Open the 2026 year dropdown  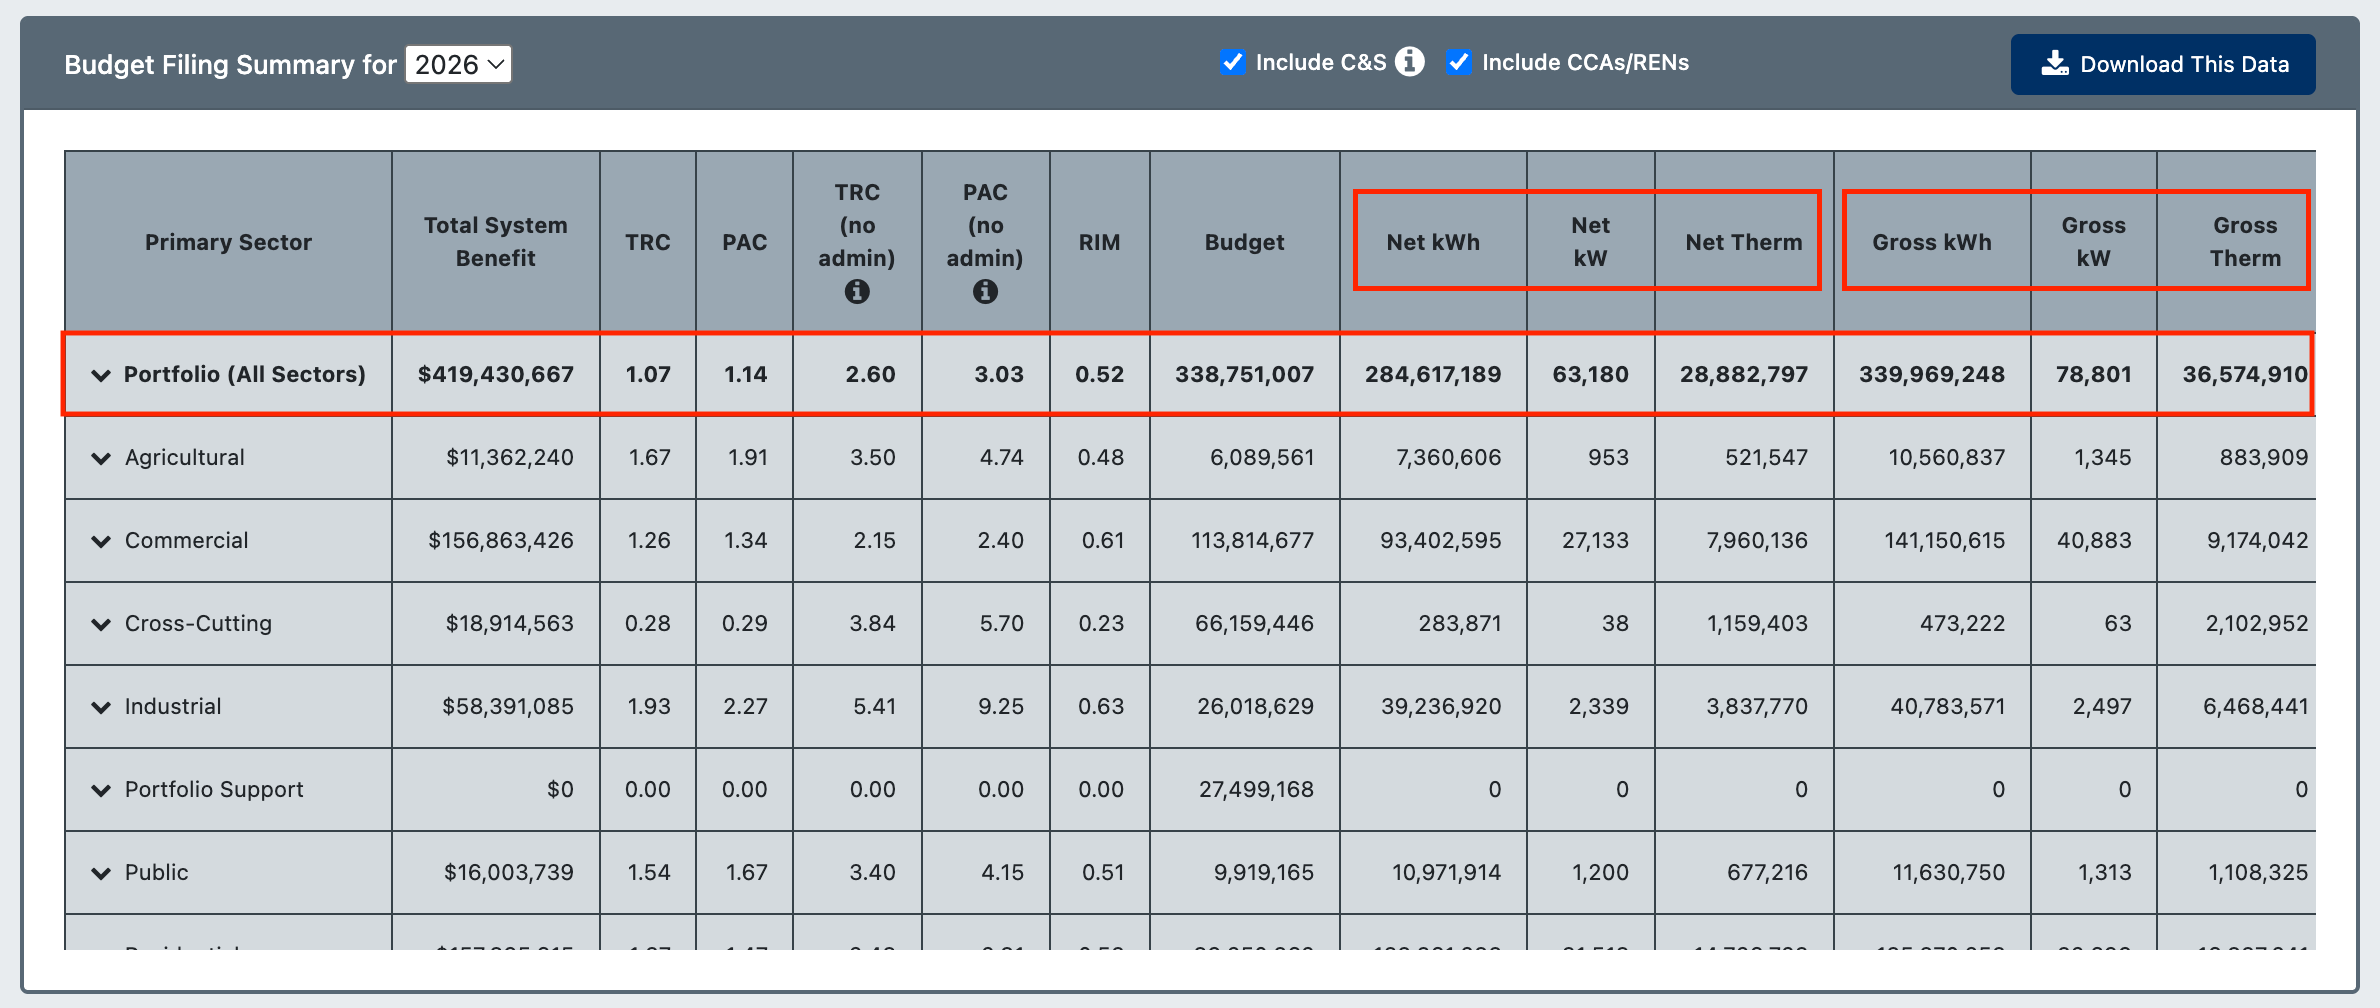coord(458,64)
